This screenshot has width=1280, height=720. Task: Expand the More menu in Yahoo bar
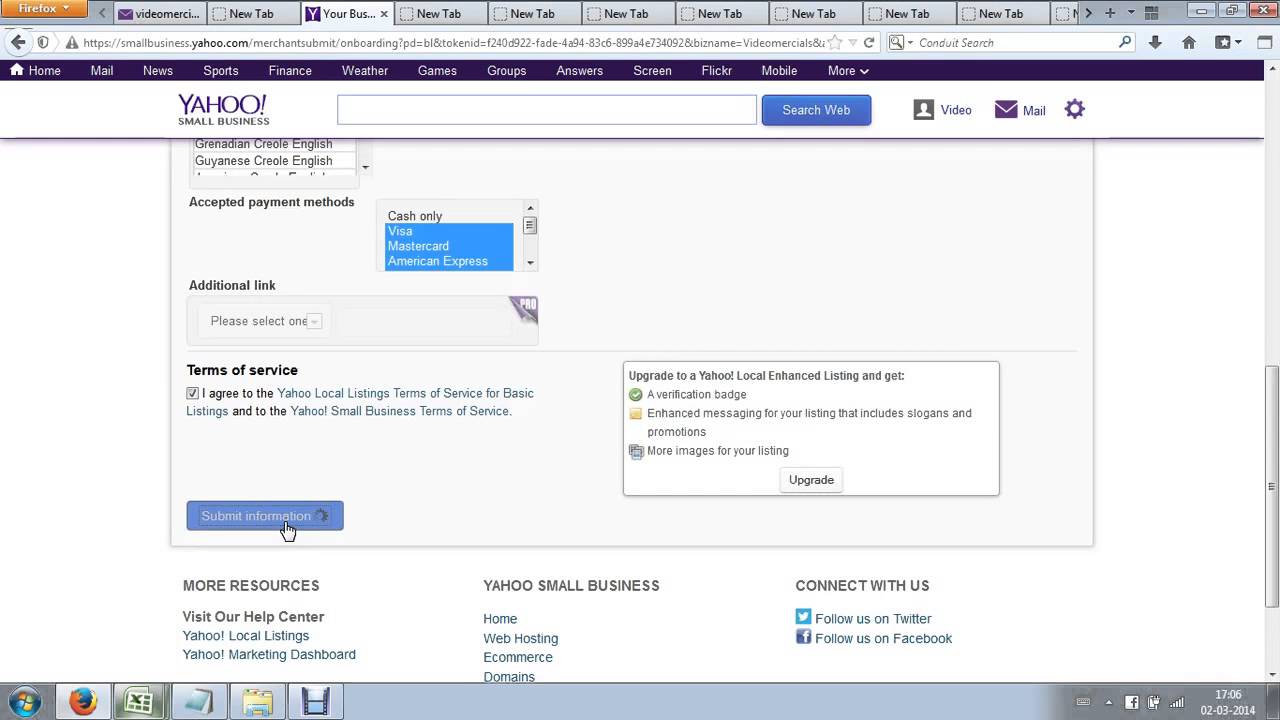pyautogui.click(x=848, y=71)
